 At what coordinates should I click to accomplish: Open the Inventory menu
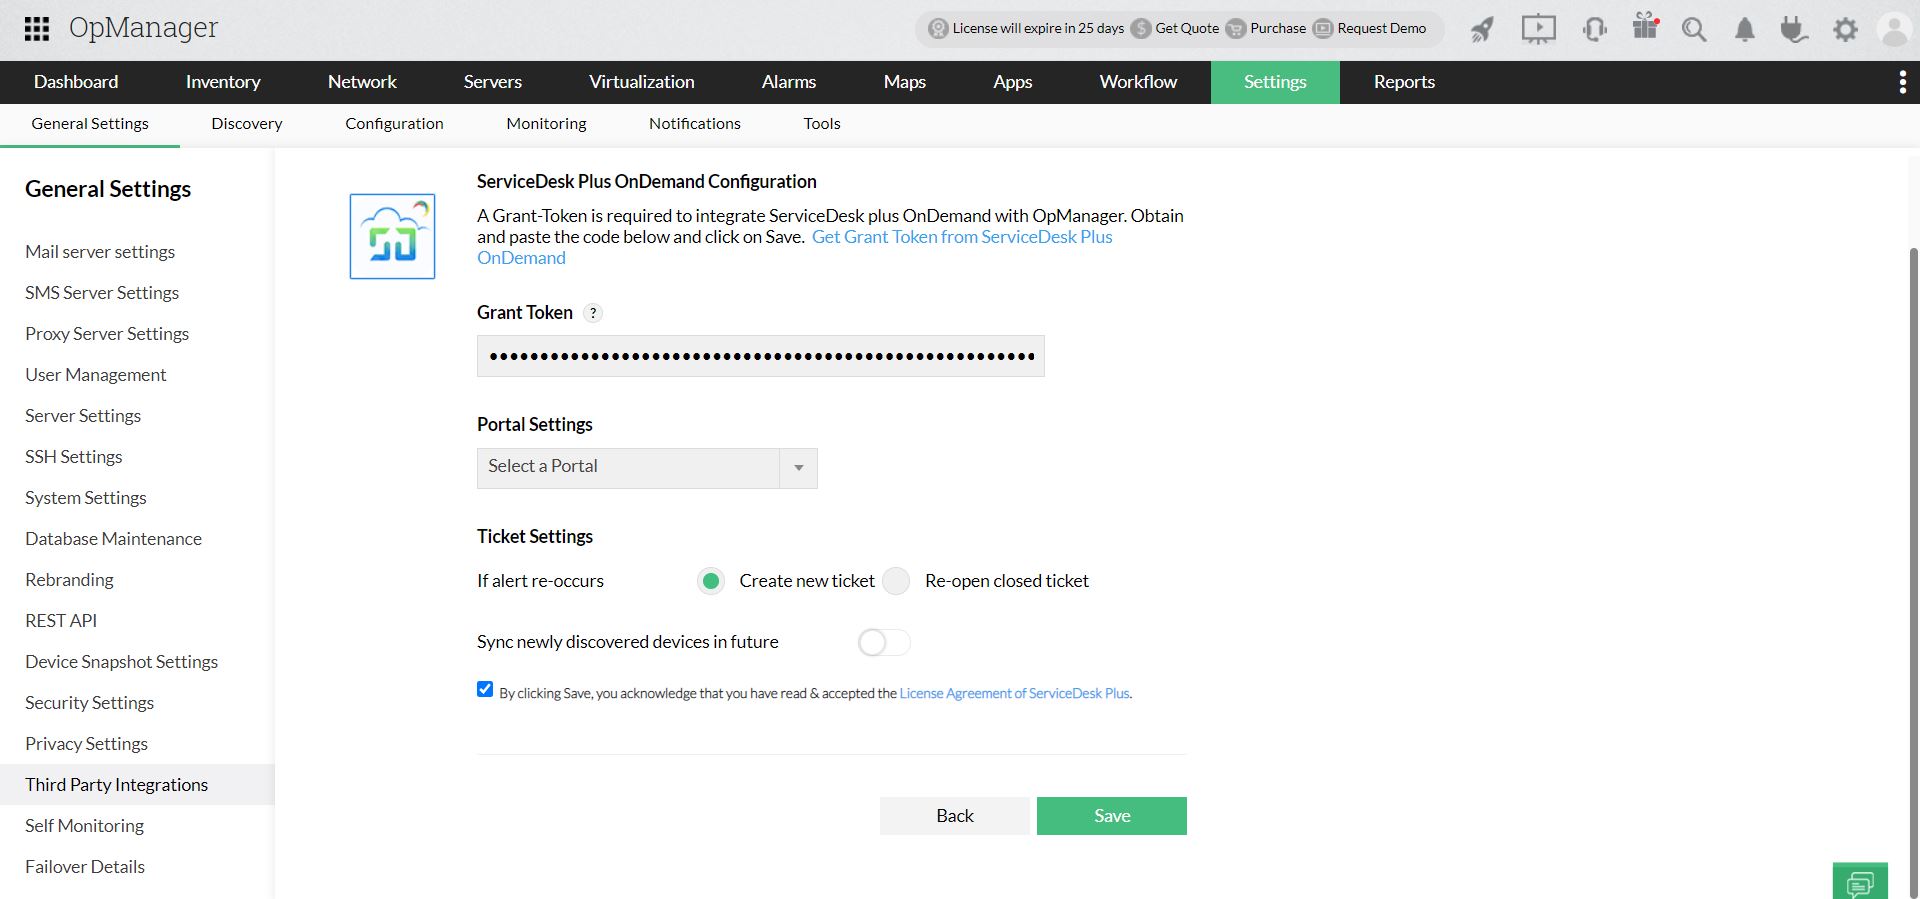click(x=223, y=82)
